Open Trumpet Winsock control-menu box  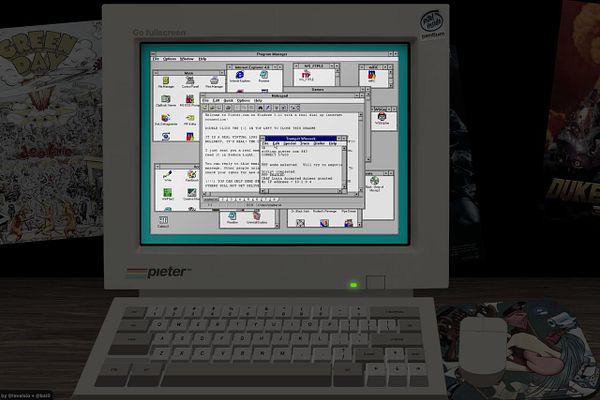[x=262, y=138]
